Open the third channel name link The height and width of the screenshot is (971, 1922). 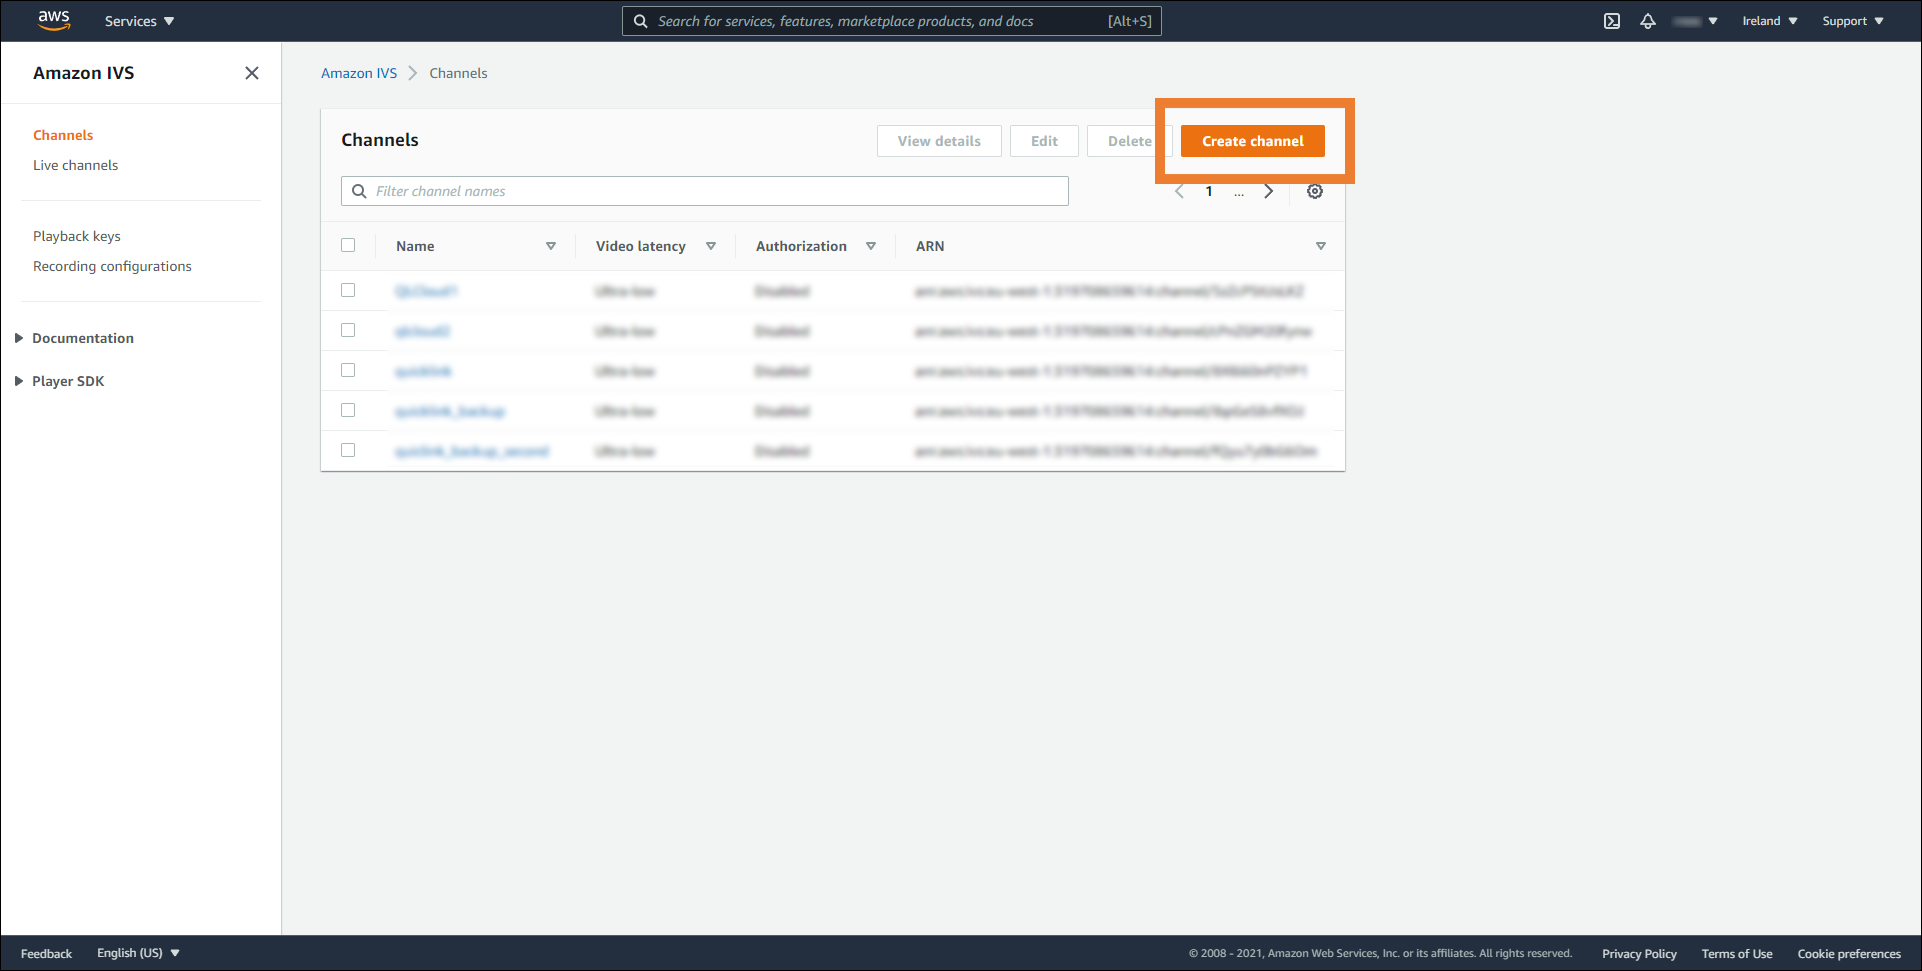point(423,371)
